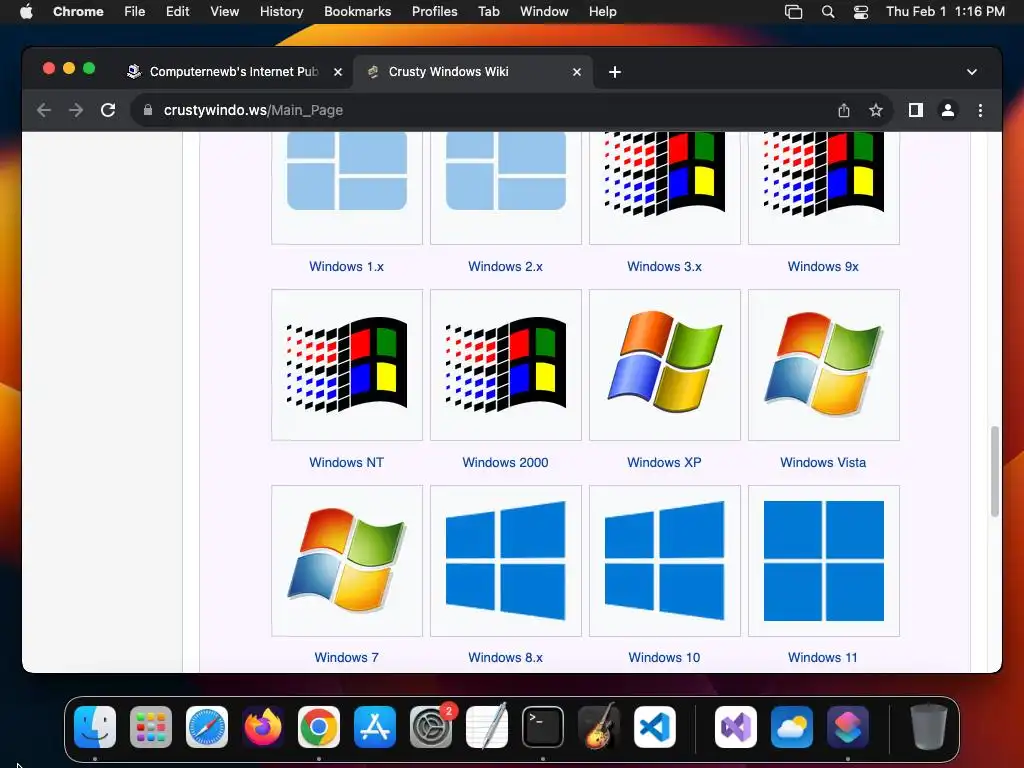Image resolution: width=1024 pixels, height=768 pixels.
Task: Close the Crusty Windows Wiki tab
Action: coord(577,72)
